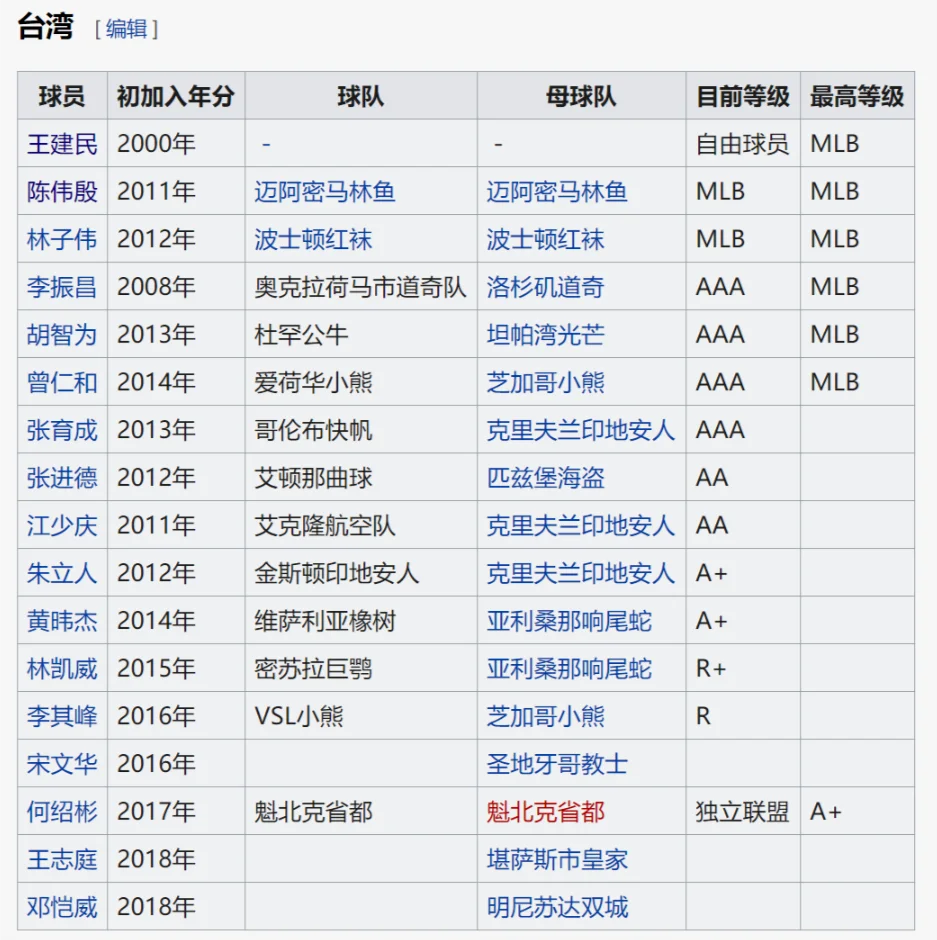Select the 初加入年分 column header
The width and height of the screenshot is (937, 940).
pyautogui.click(x=176, y=96)
